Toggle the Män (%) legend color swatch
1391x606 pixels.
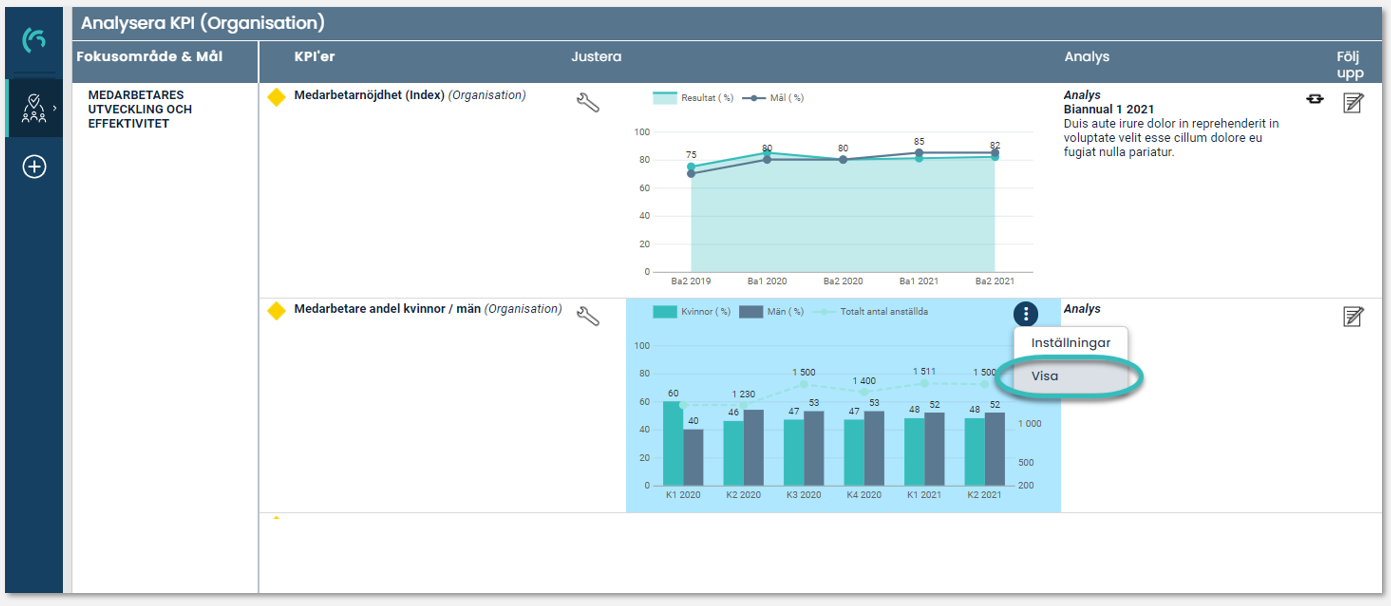tap(751, 312)
